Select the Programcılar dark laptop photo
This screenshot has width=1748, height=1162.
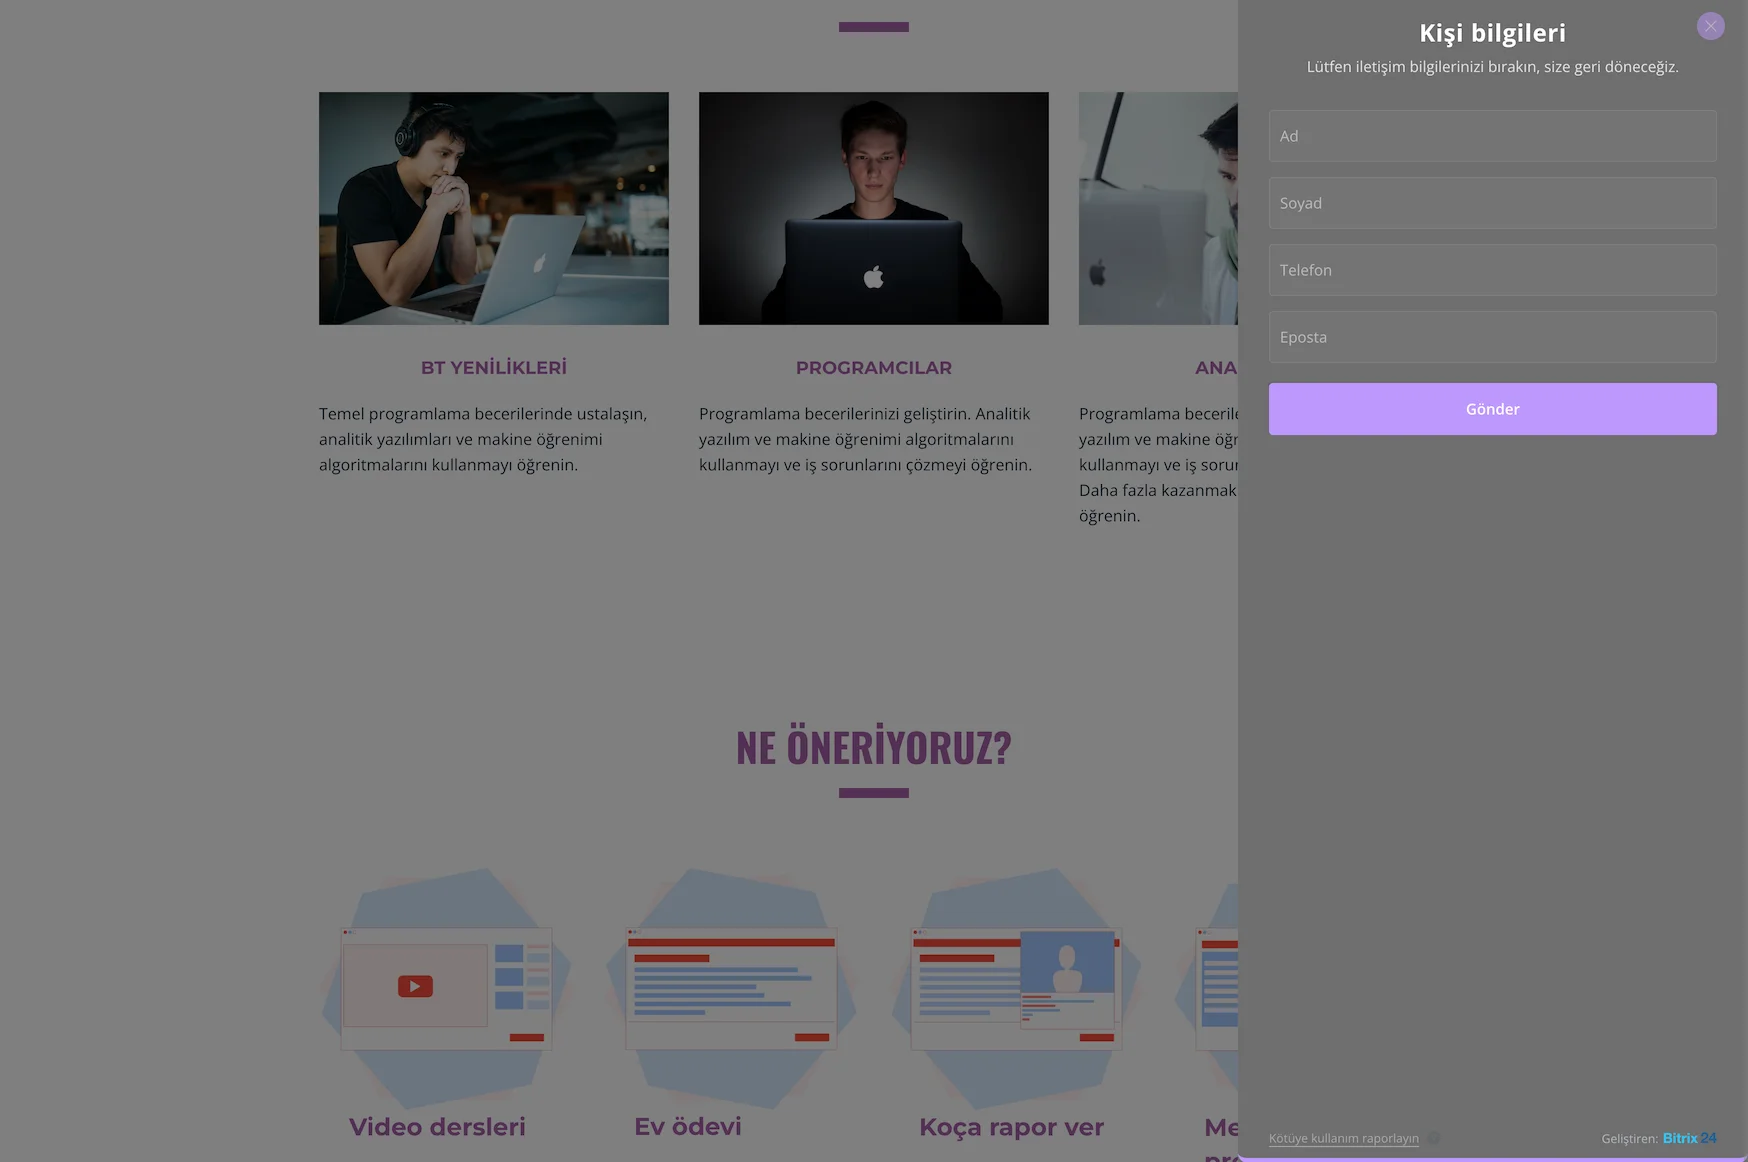[x=874, y=208]
